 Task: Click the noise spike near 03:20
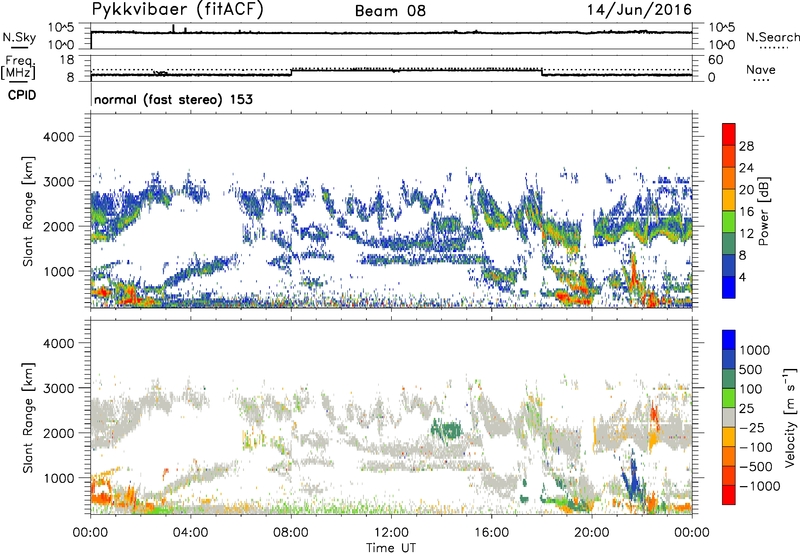[173, 29]
